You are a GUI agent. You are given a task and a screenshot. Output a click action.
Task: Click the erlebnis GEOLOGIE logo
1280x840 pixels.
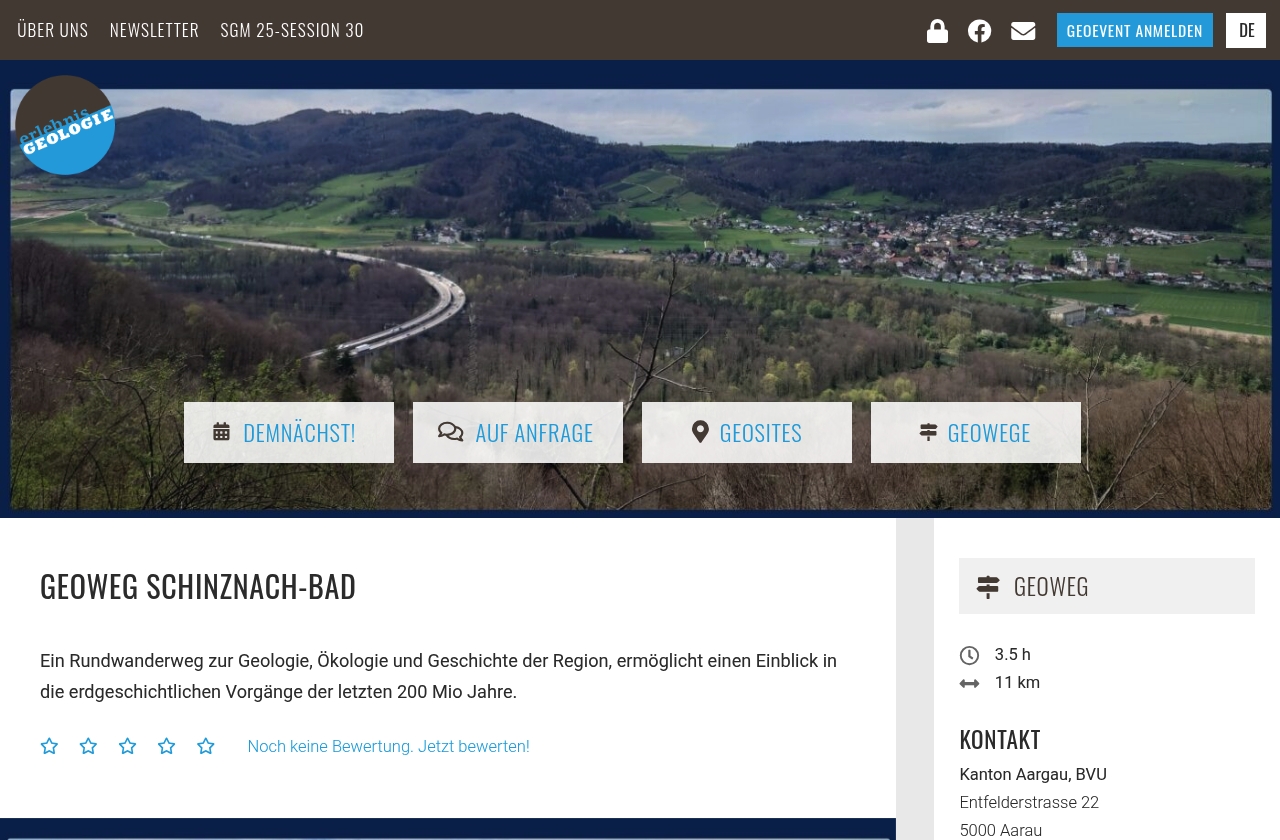point(65,125)
